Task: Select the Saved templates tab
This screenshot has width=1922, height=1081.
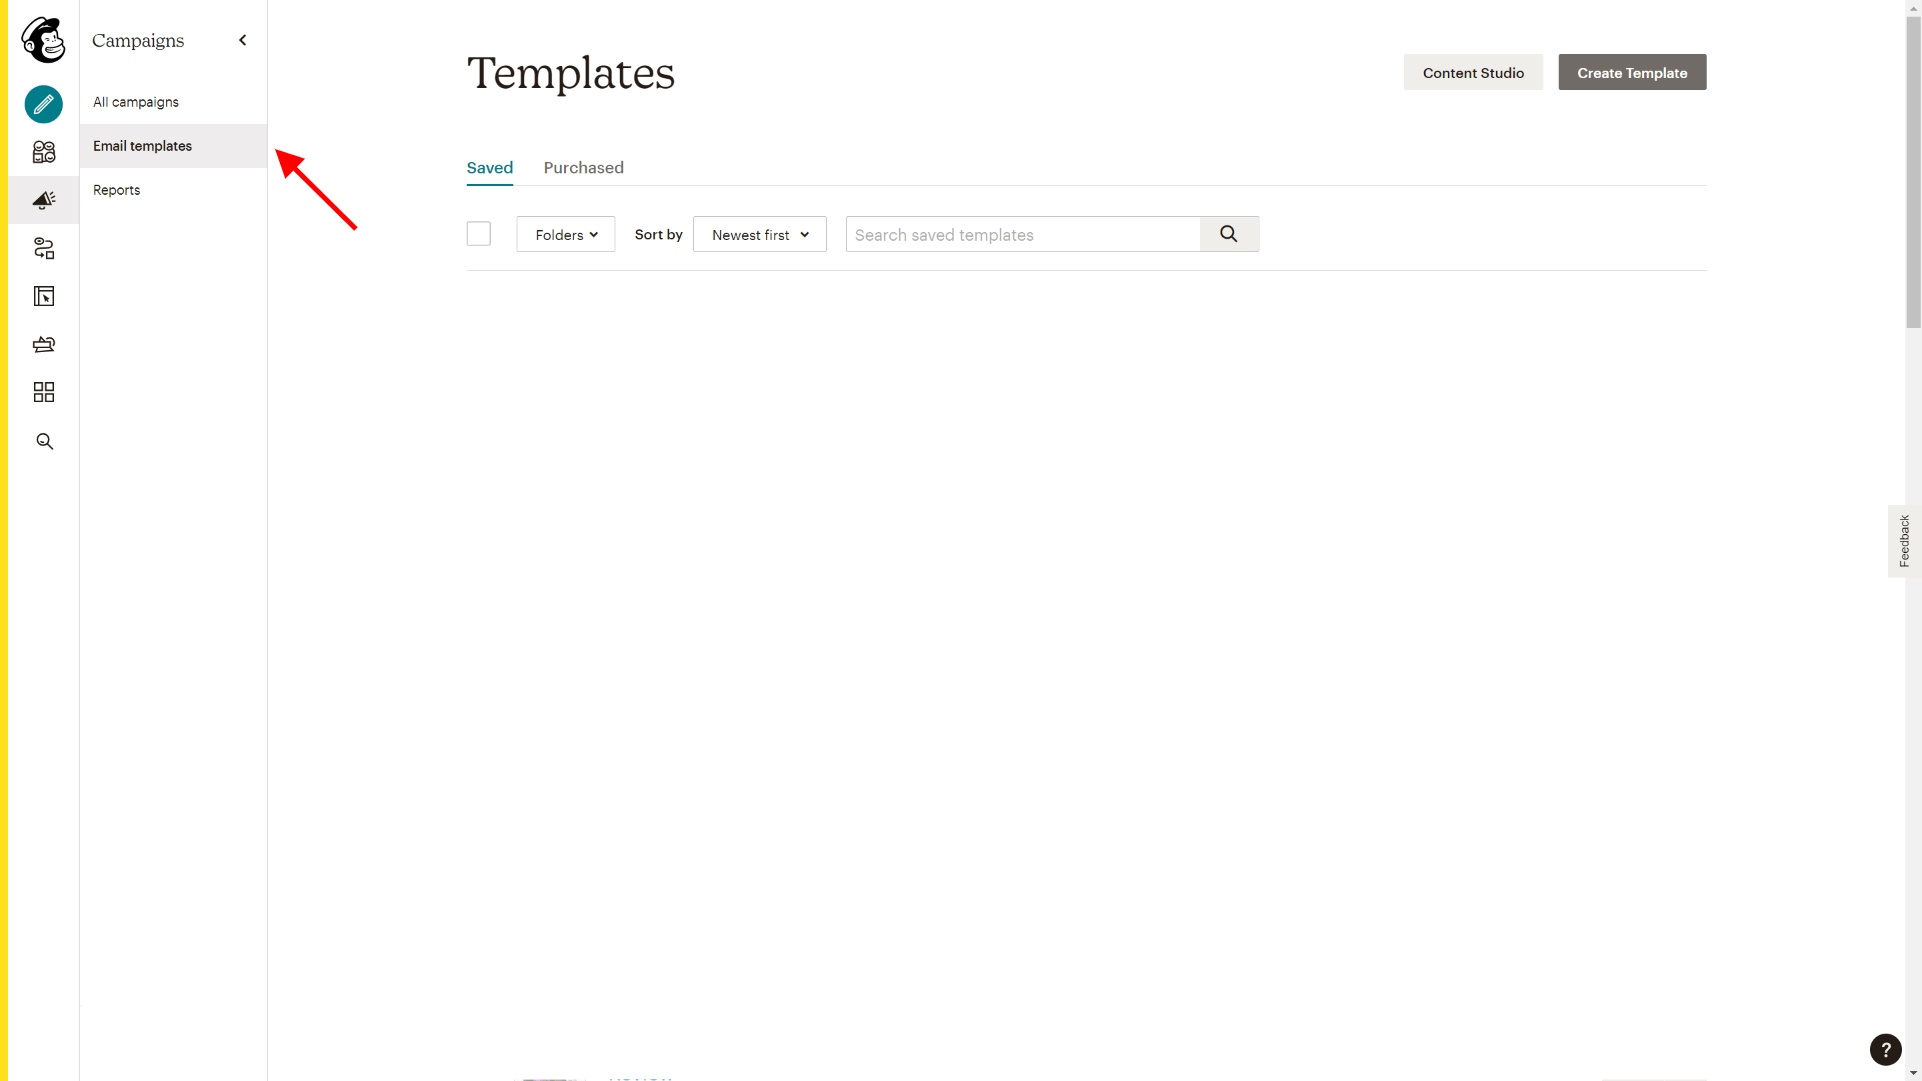Action: pos(490,166)
